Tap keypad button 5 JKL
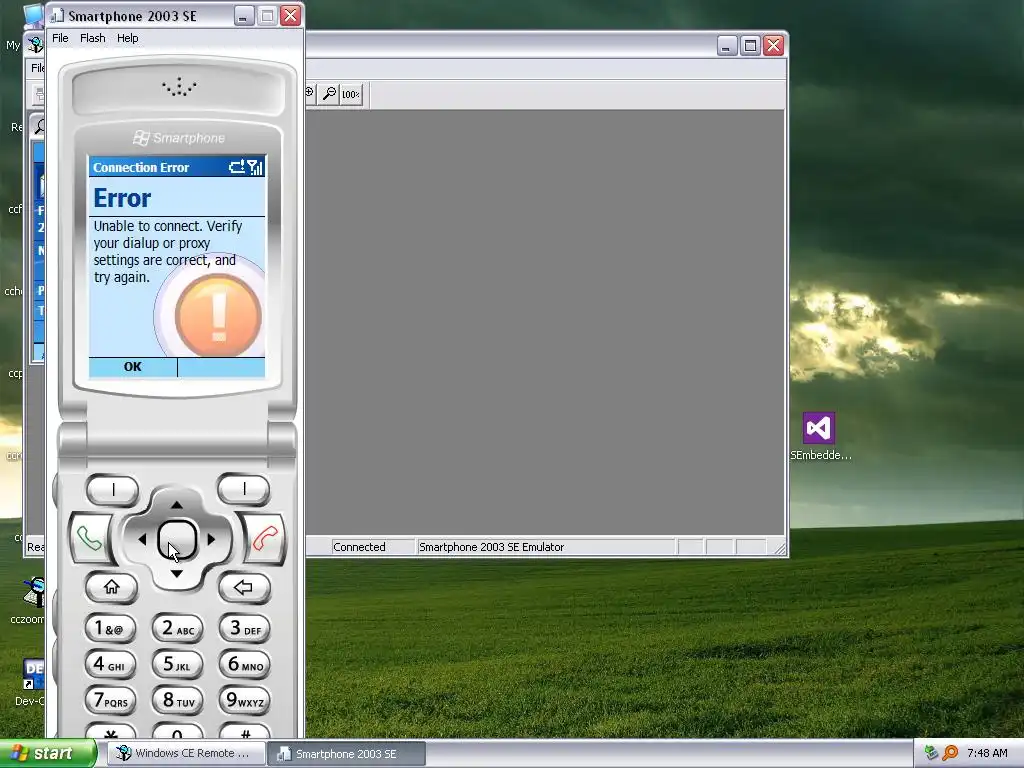This screenshot has height=768, width=1024. point(178,664)
